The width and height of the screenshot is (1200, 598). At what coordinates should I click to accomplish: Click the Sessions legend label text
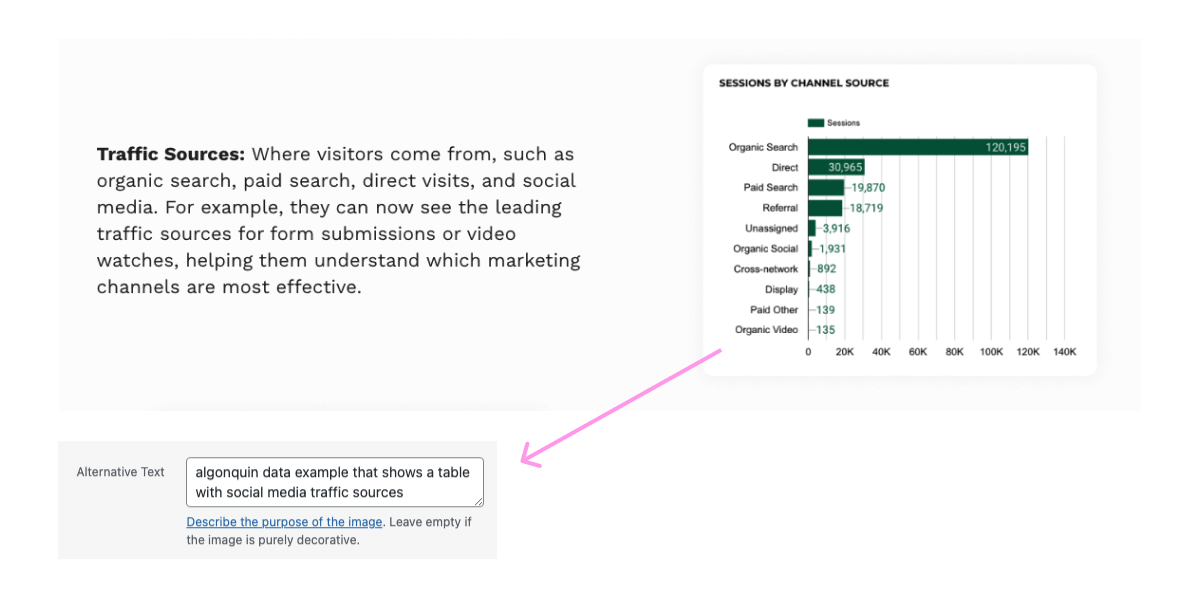click(843, 123)
